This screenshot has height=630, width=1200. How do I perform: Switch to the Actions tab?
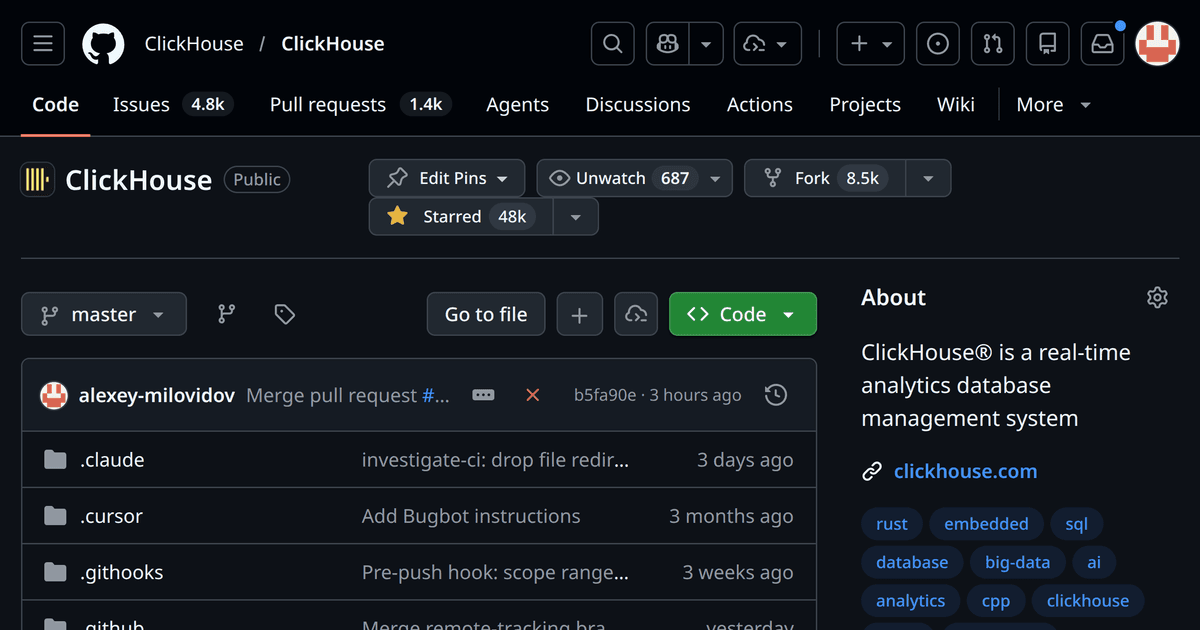click(x=760, y=104)
